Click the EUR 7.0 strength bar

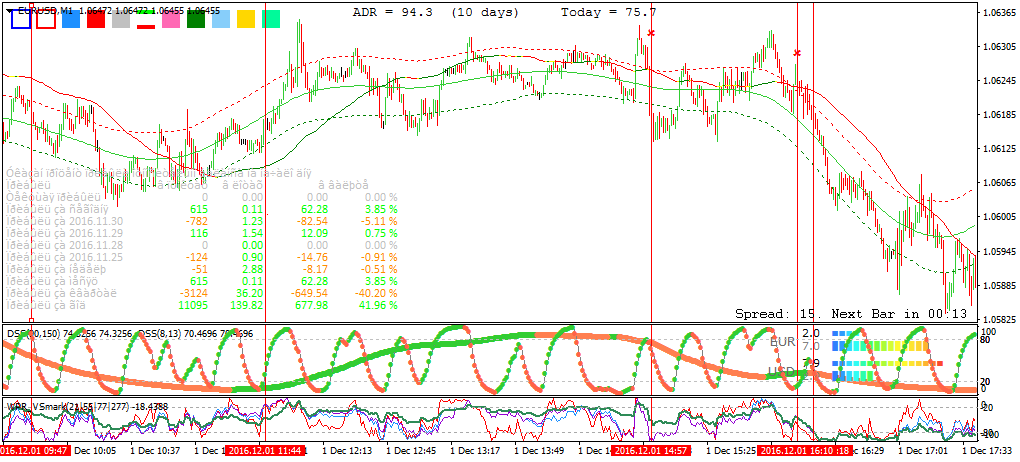point(879,346)
